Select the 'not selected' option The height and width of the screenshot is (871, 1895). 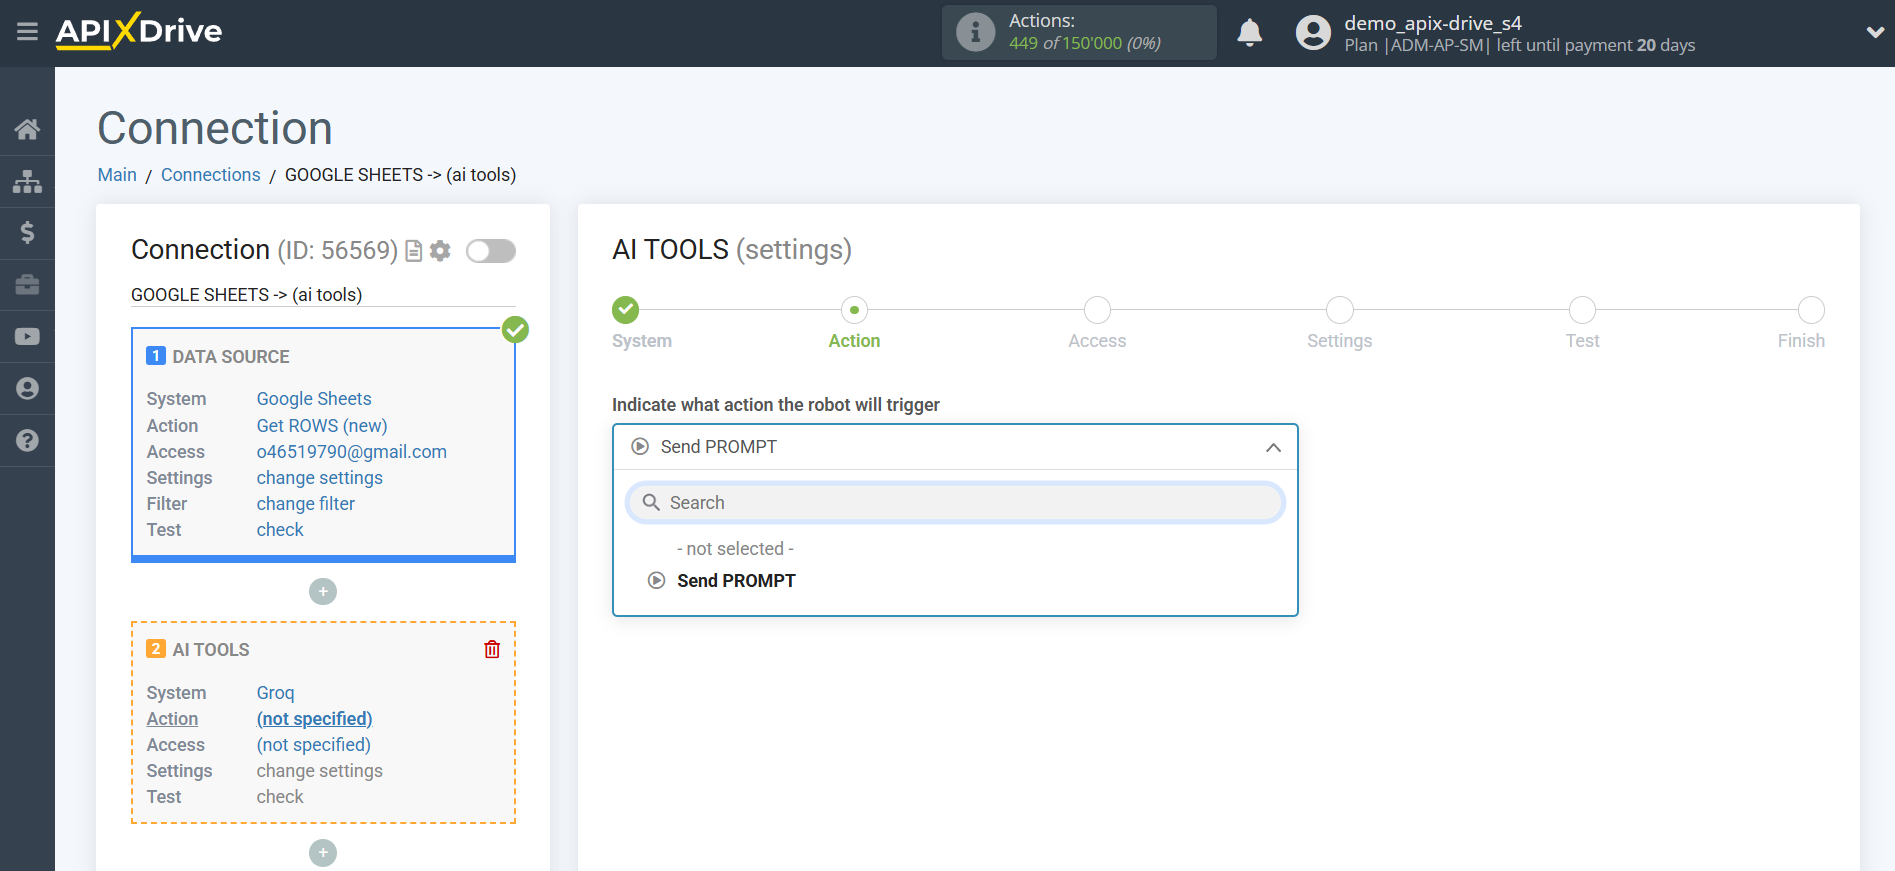pyautogui.click(x=735, y=549)
